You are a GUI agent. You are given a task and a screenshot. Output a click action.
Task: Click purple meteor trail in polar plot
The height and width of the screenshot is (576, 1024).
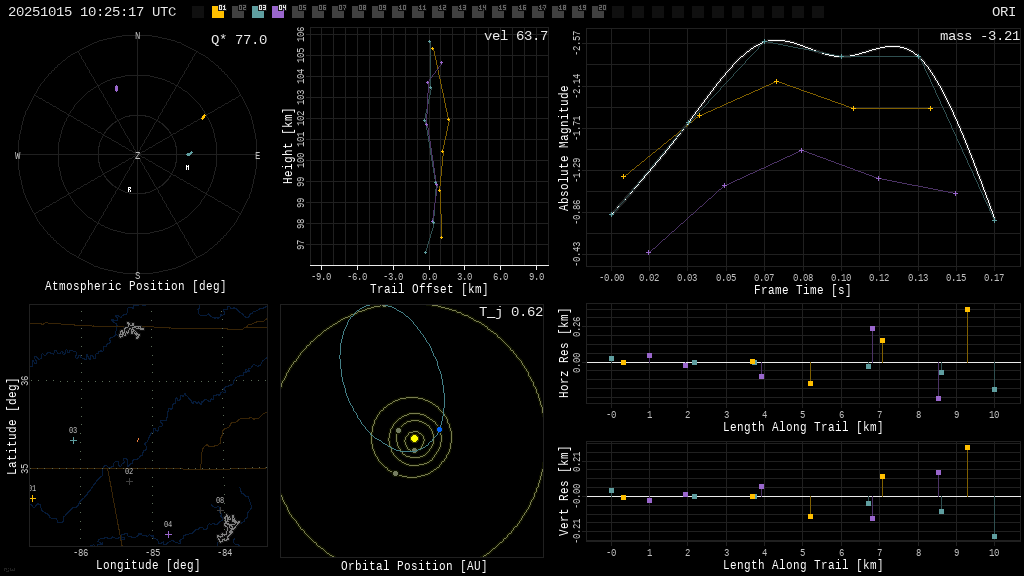coord(116,88)
